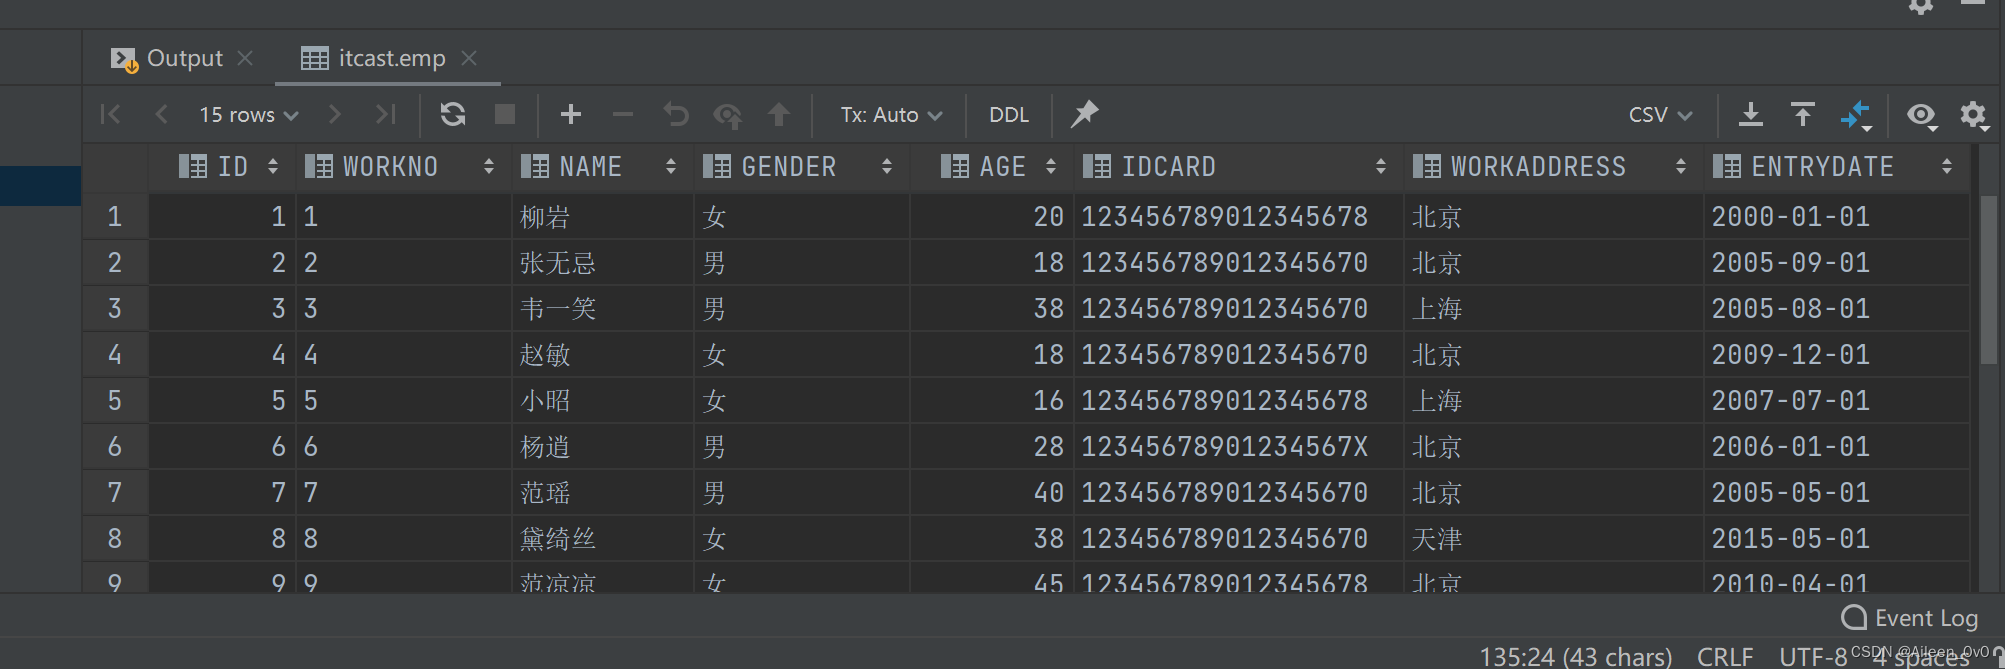Open the CSV export format dropdown
The height and width of the screenshot is (669, 2005).
coord(1660,115)
